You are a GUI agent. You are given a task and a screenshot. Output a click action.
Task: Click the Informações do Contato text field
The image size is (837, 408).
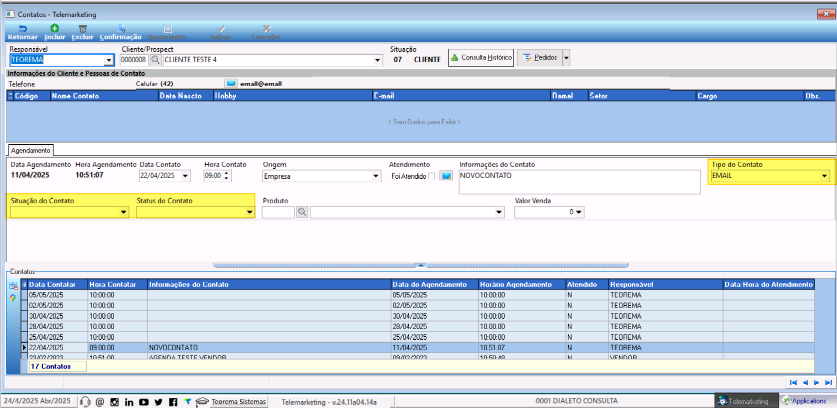tap(579, 182)
